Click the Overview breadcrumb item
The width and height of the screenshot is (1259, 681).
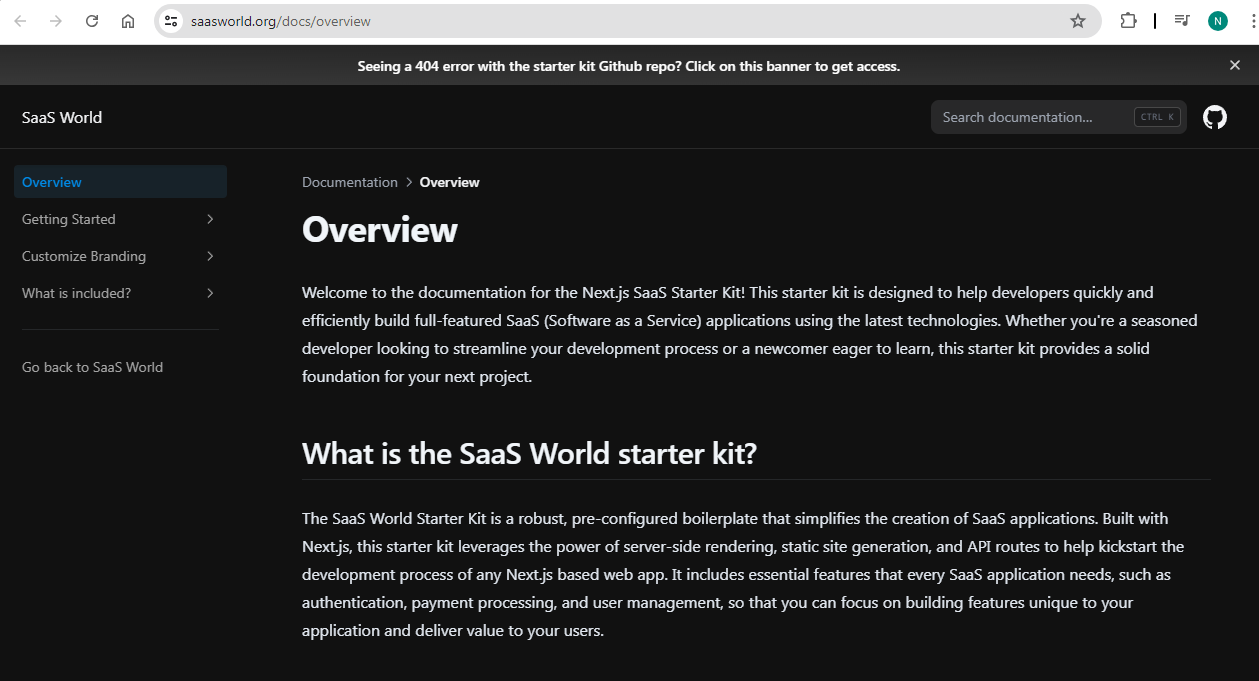point(449,182)
